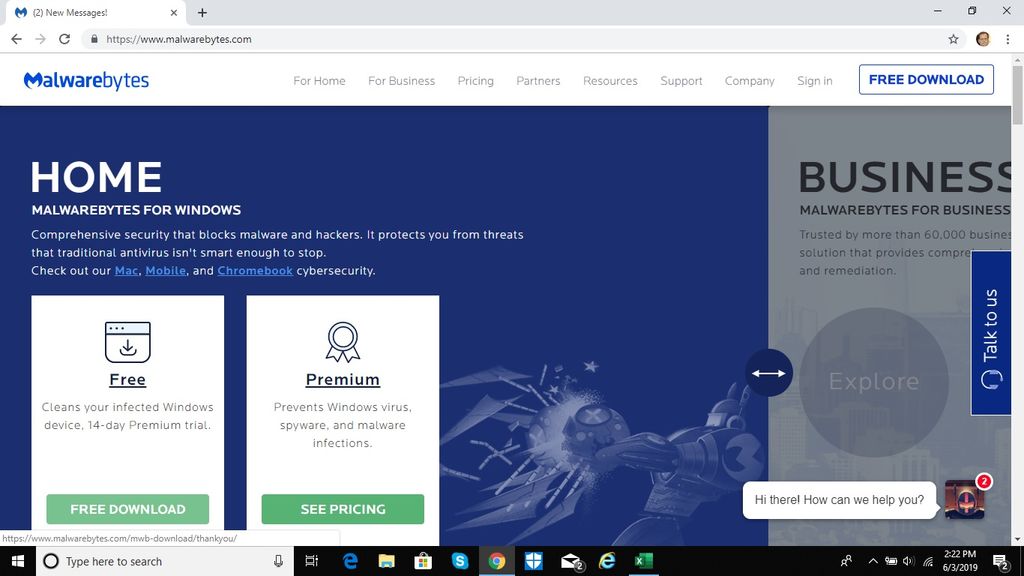This screenshot has width=1024, height=576.
Task: Open Chrome's three-dot menu
Action: click(1007, 39)
